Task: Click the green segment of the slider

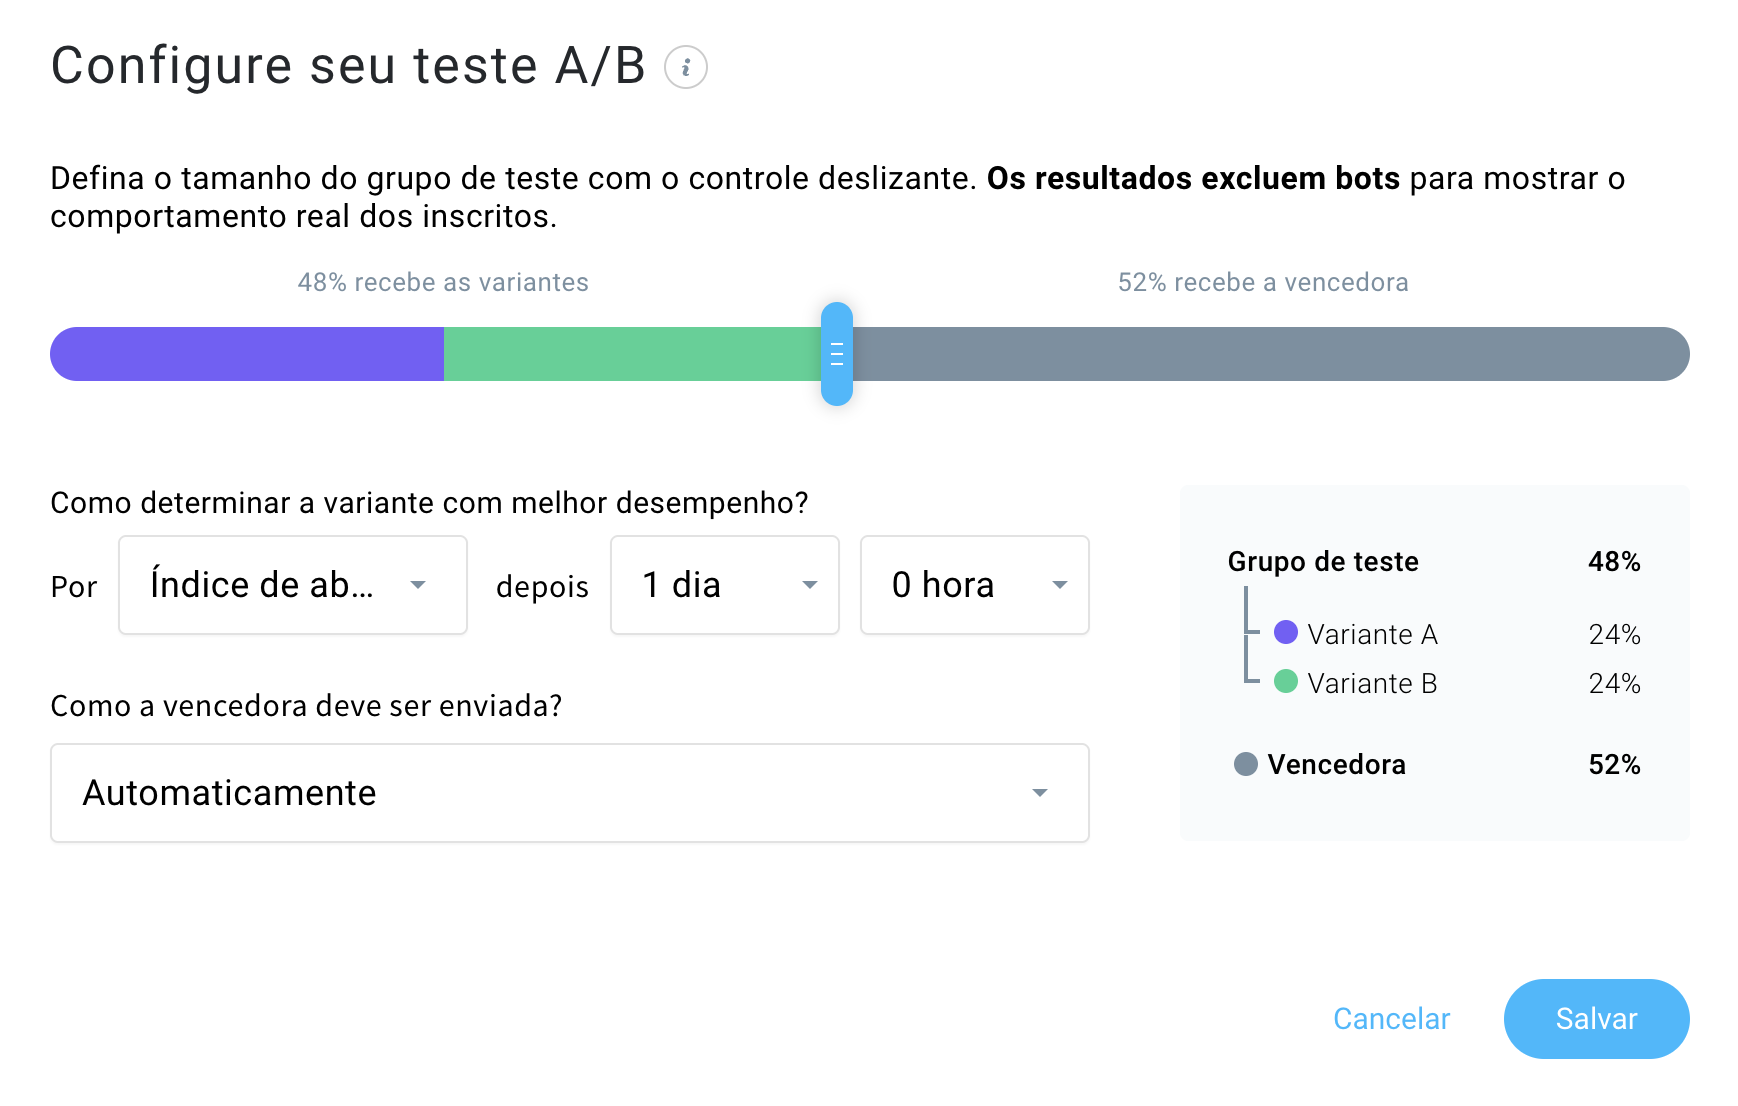Action: click(x=632, y=354)
